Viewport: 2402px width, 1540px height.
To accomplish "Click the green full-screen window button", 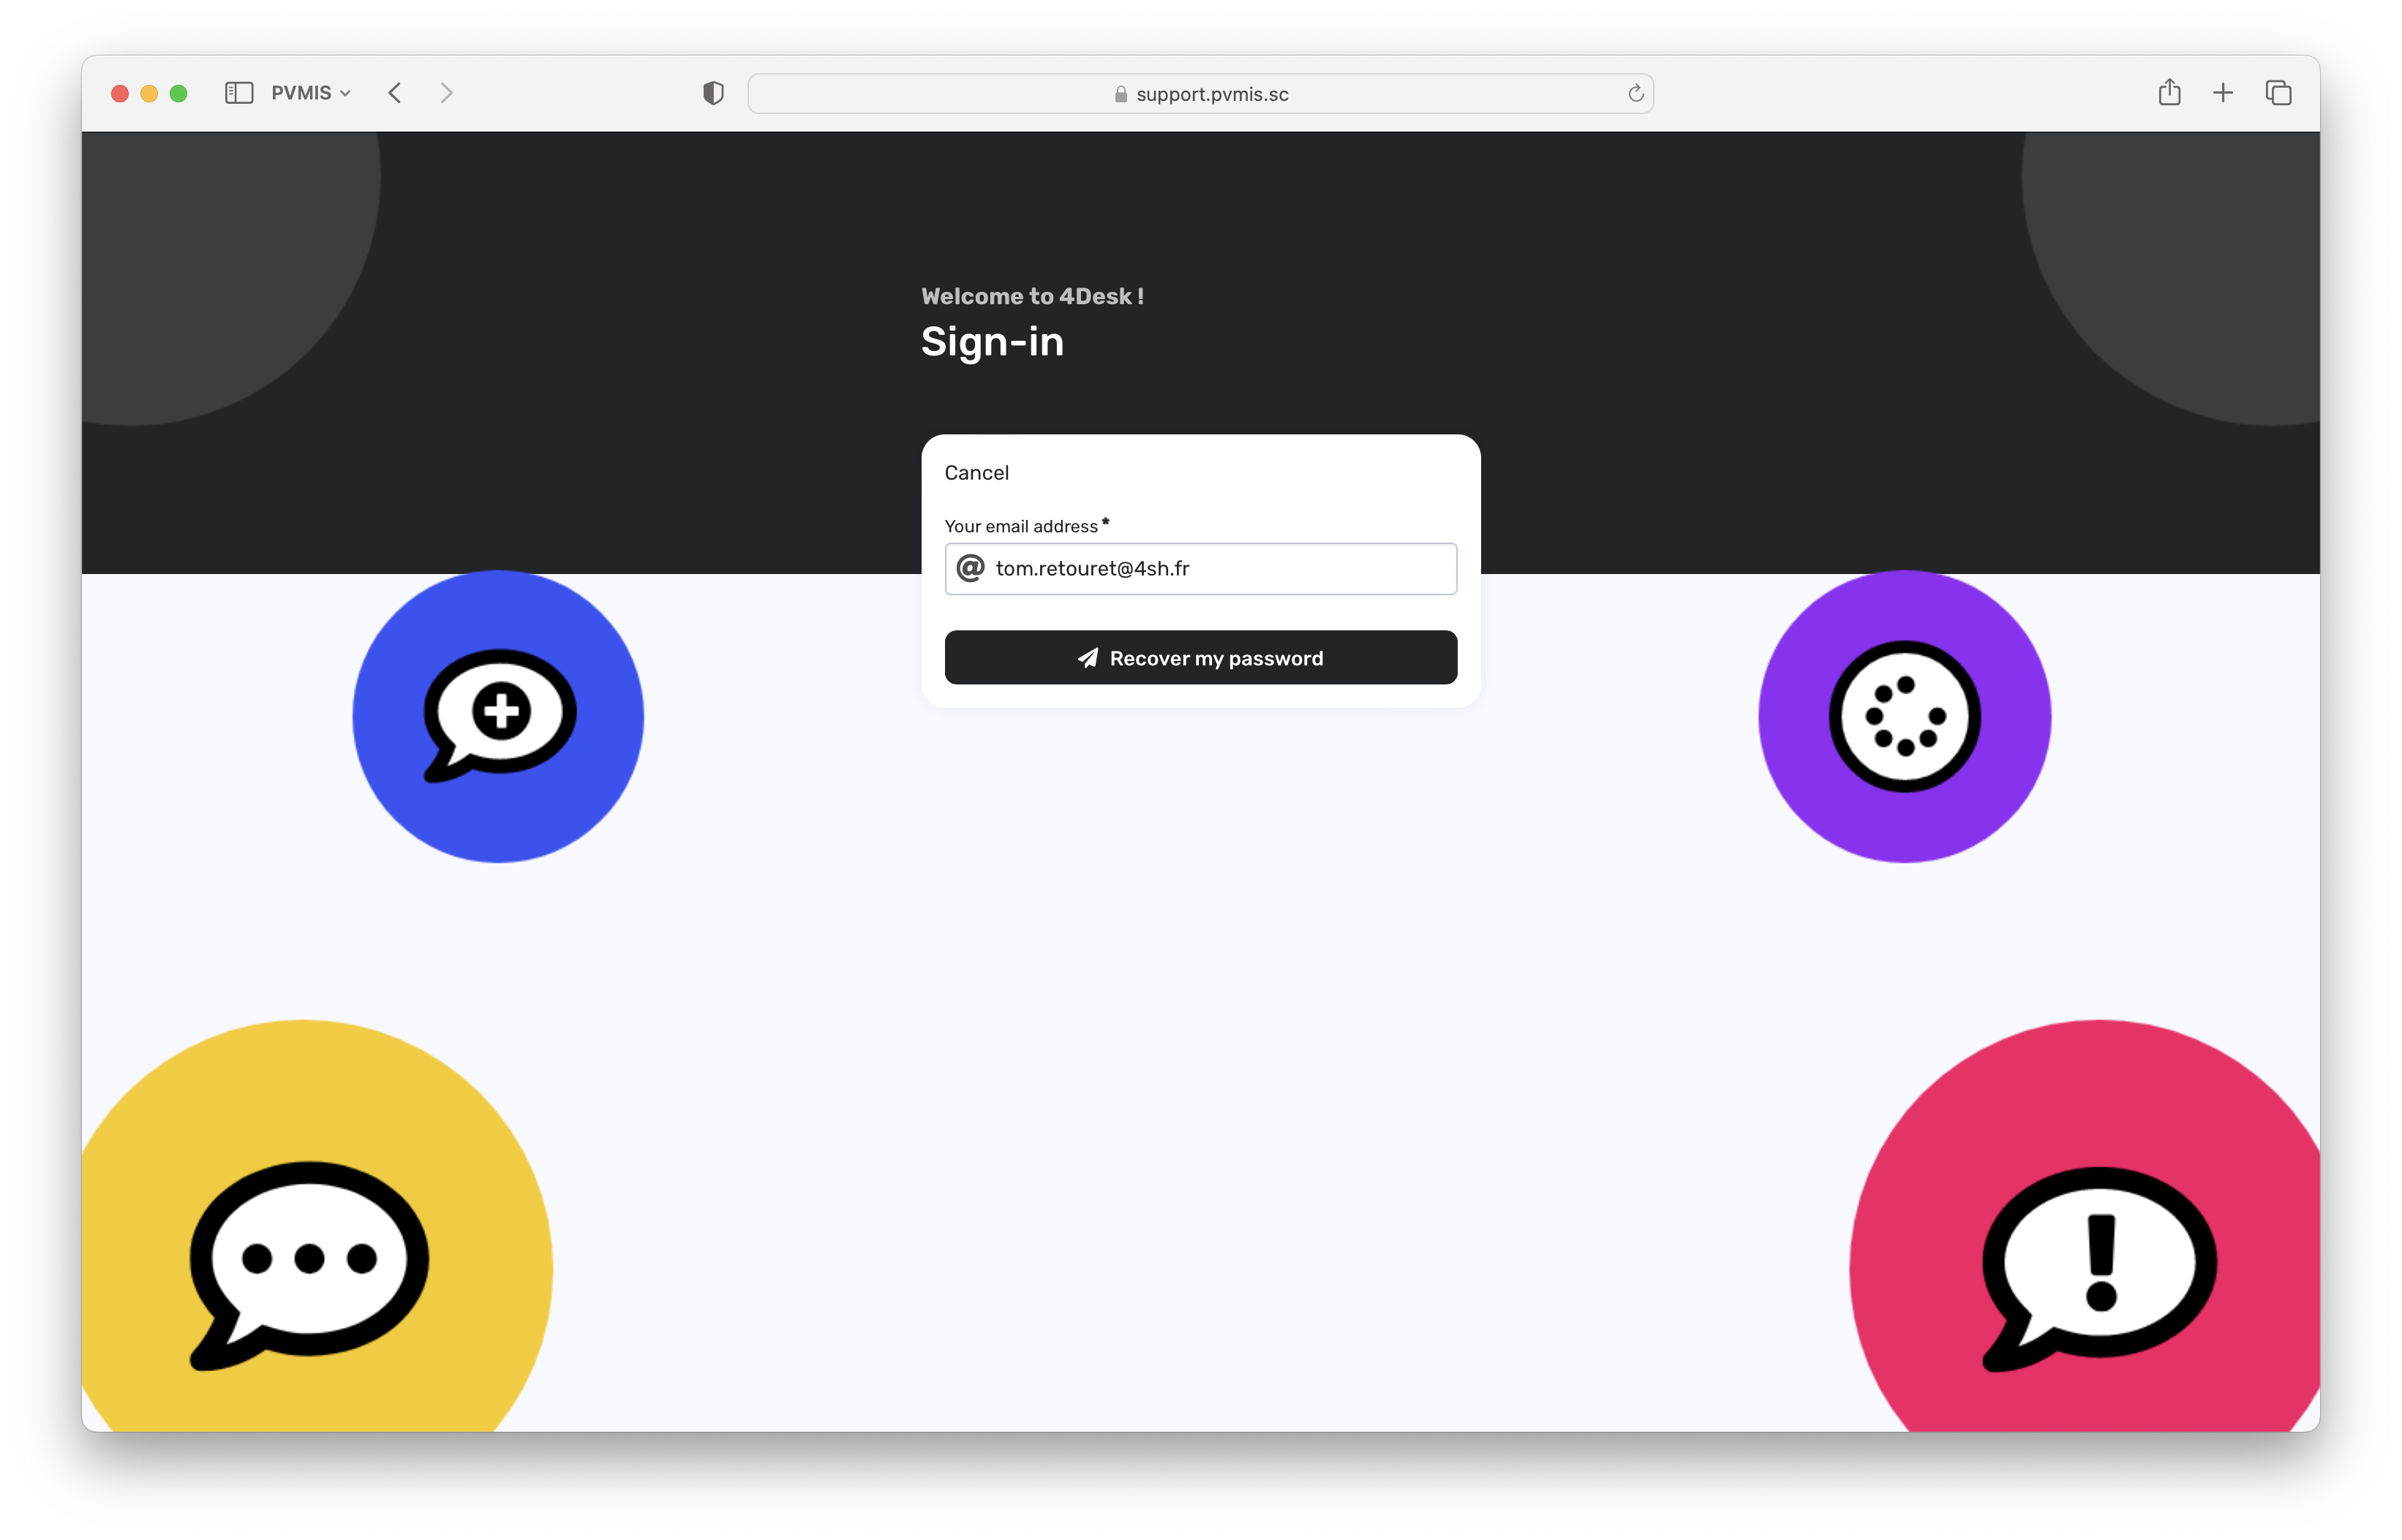I will 179,93.
